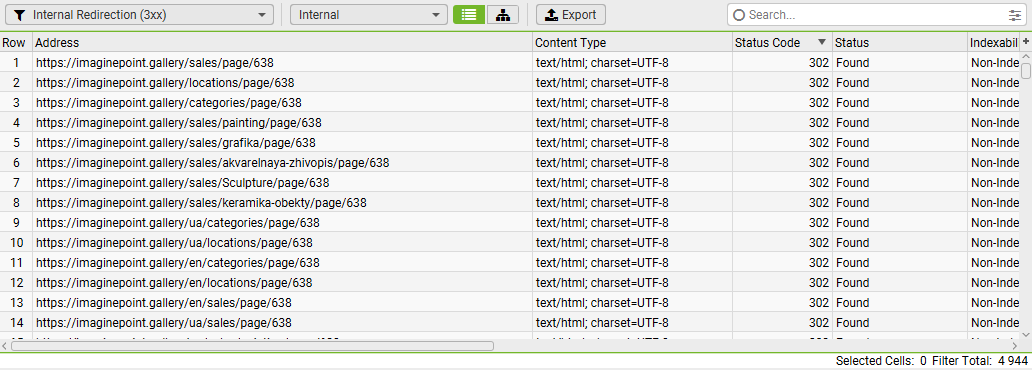Switch to list view

[469, 14]
